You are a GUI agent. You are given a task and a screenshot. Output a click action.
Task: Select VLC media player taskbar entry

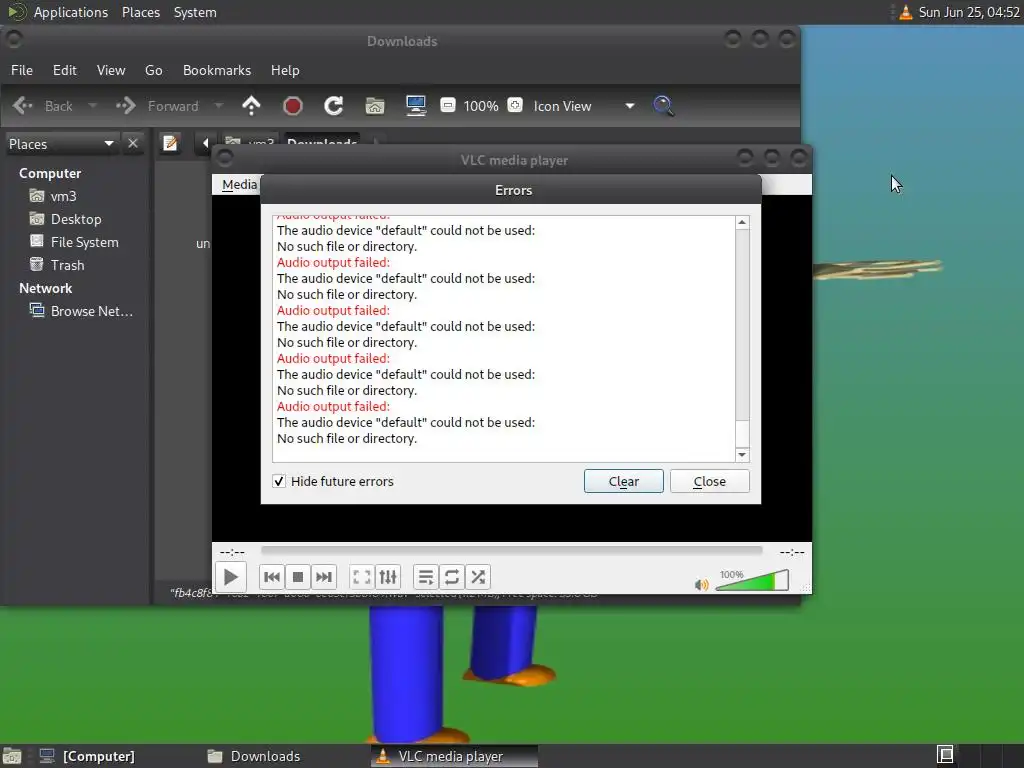[x=455, y=756]
